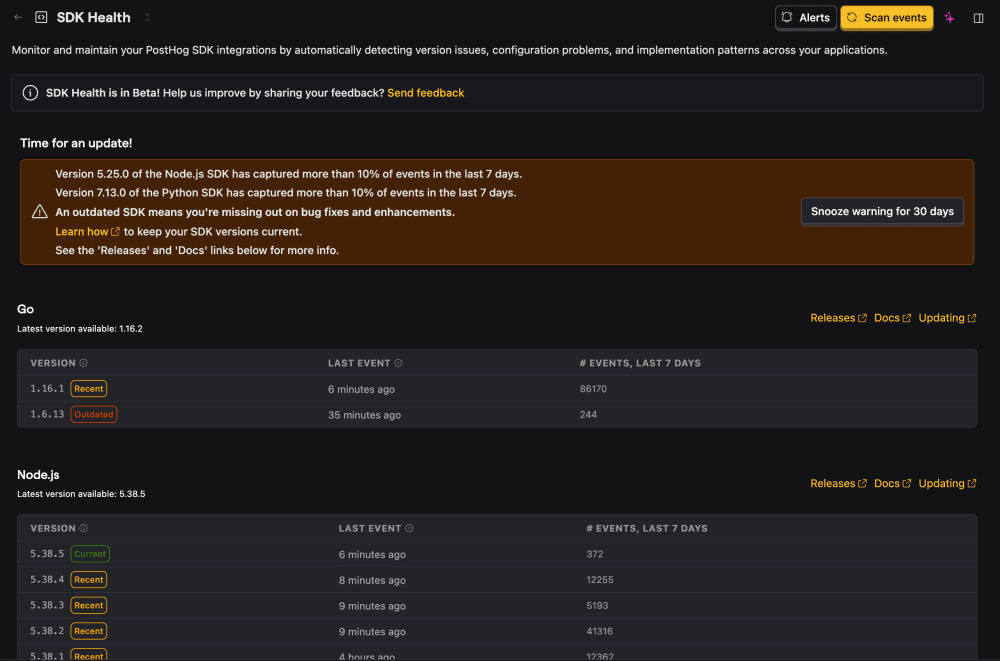Screen dimensions: 1000x661
Task: Click the 86170 events count
Action: coord(593,389)
